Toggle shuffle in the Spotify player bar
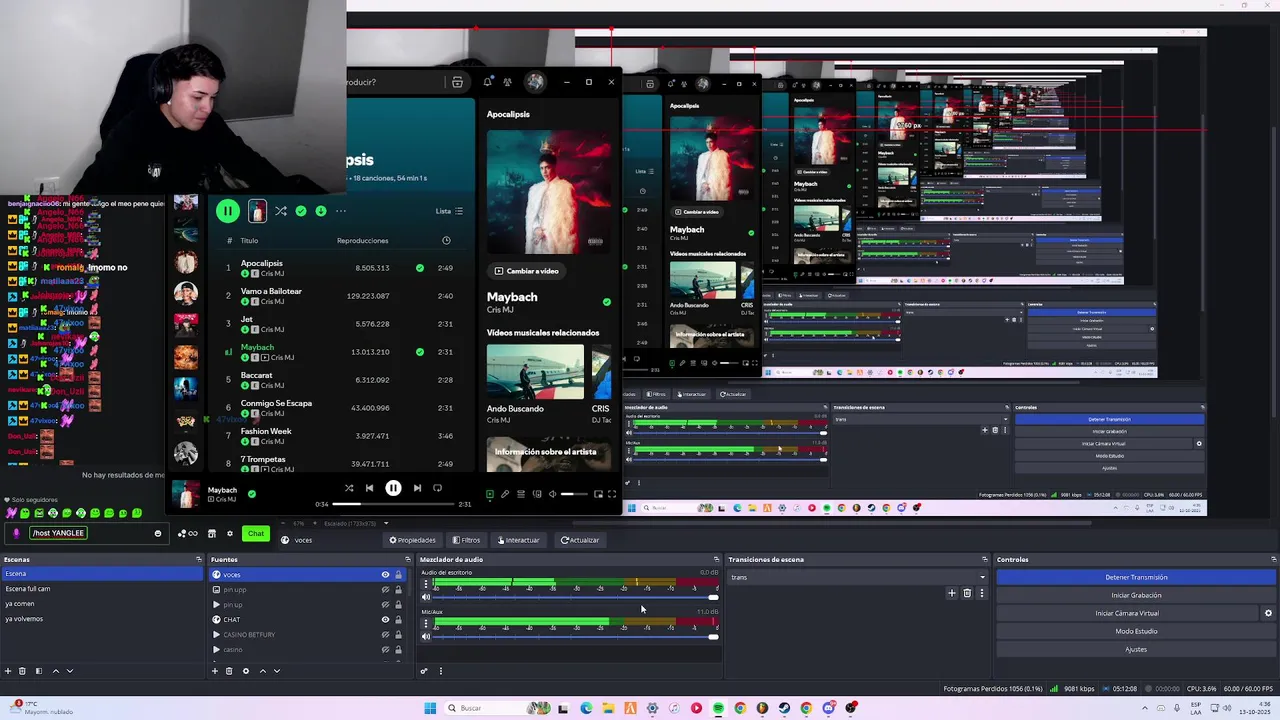Image resolution: width=1280 pixels, height=720 pixels. pos(349,488)
